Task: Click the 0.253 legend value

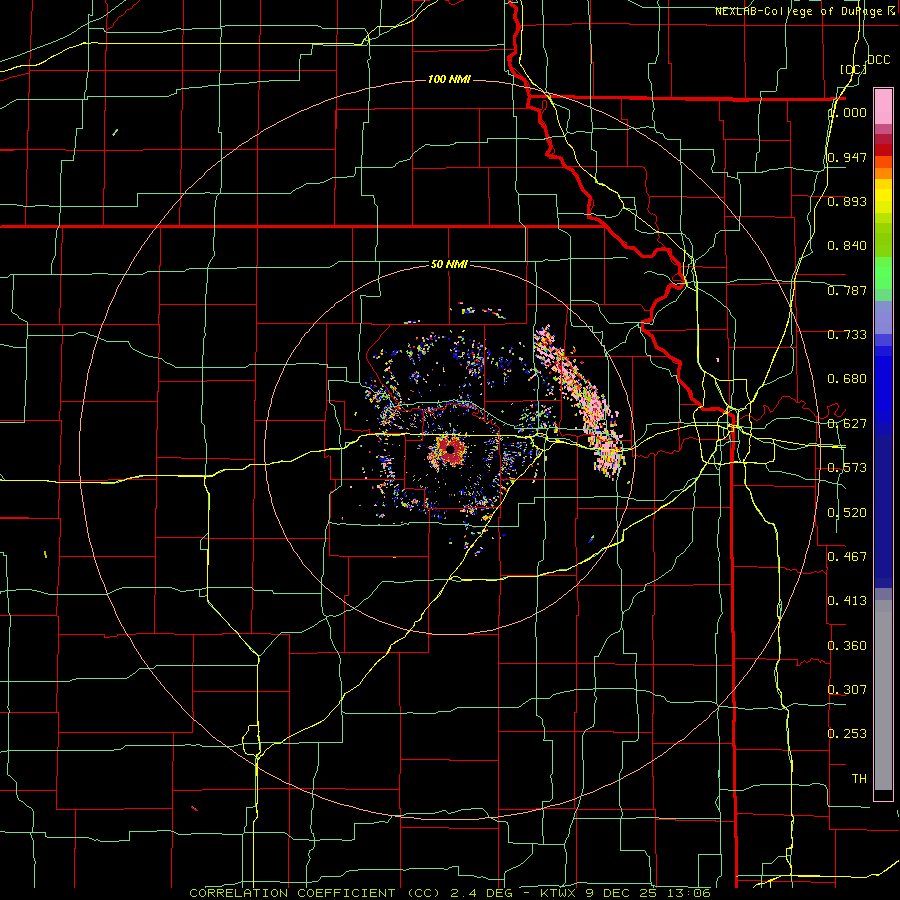Action: click(847, 734)
